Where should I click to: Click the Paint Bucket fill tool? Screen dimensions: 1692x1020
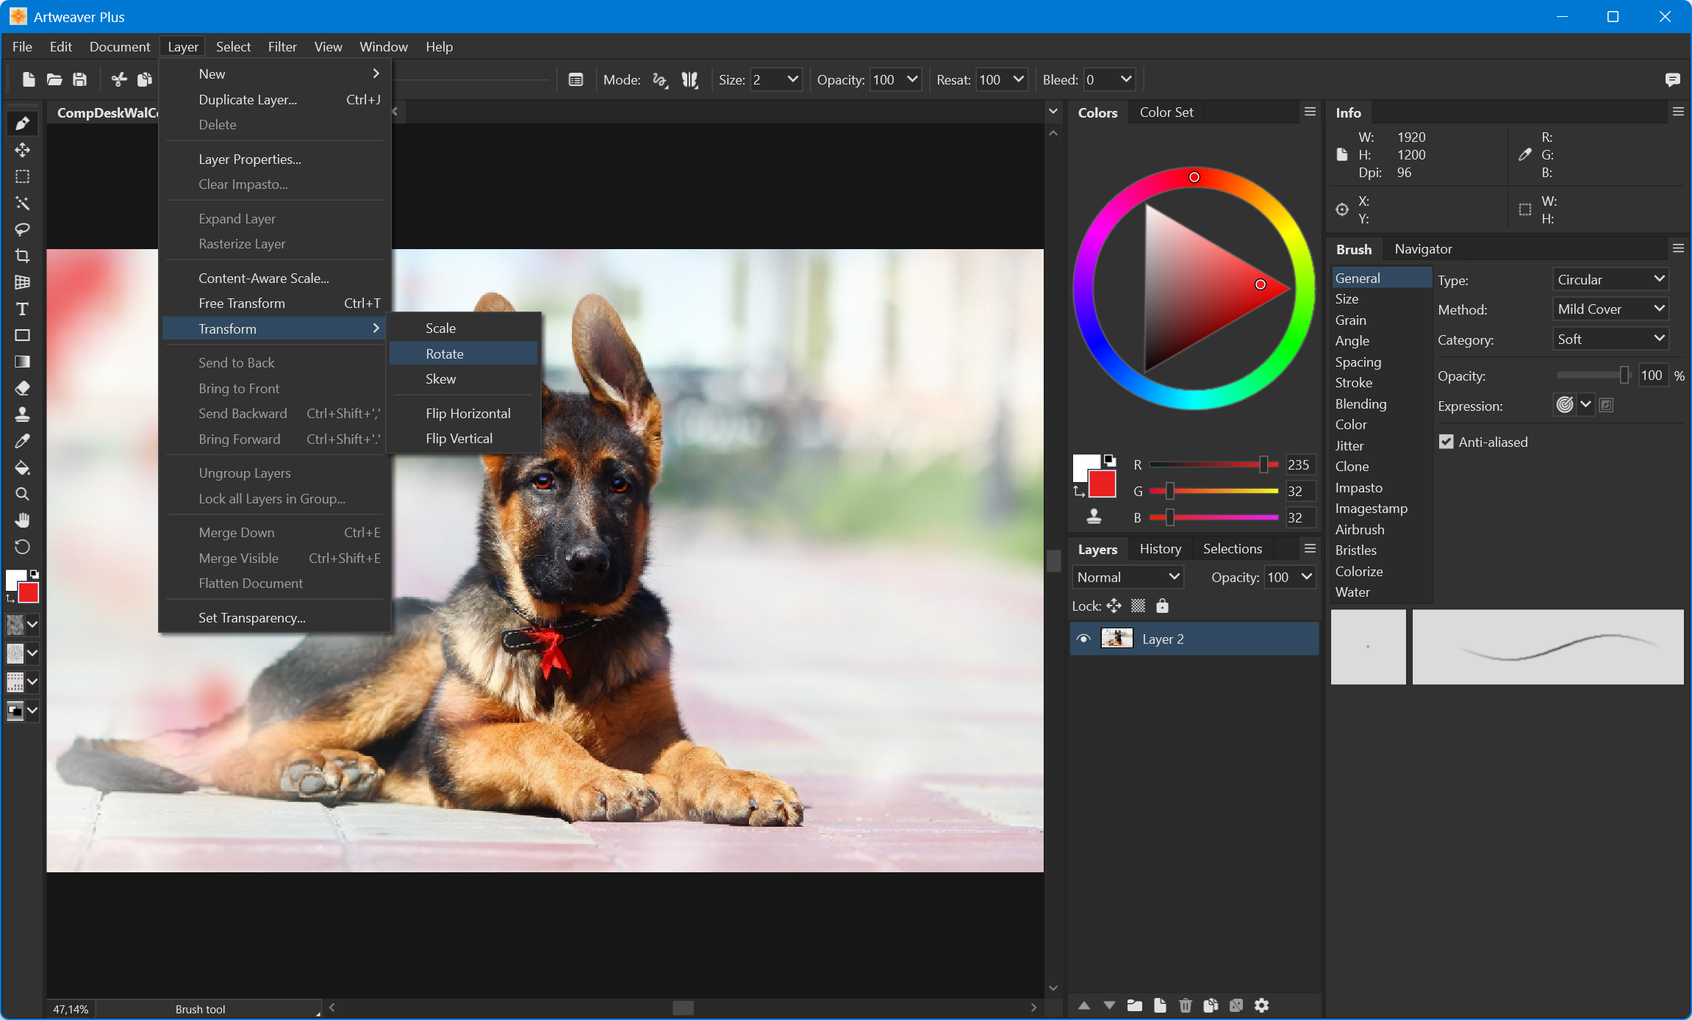[22, 468]
